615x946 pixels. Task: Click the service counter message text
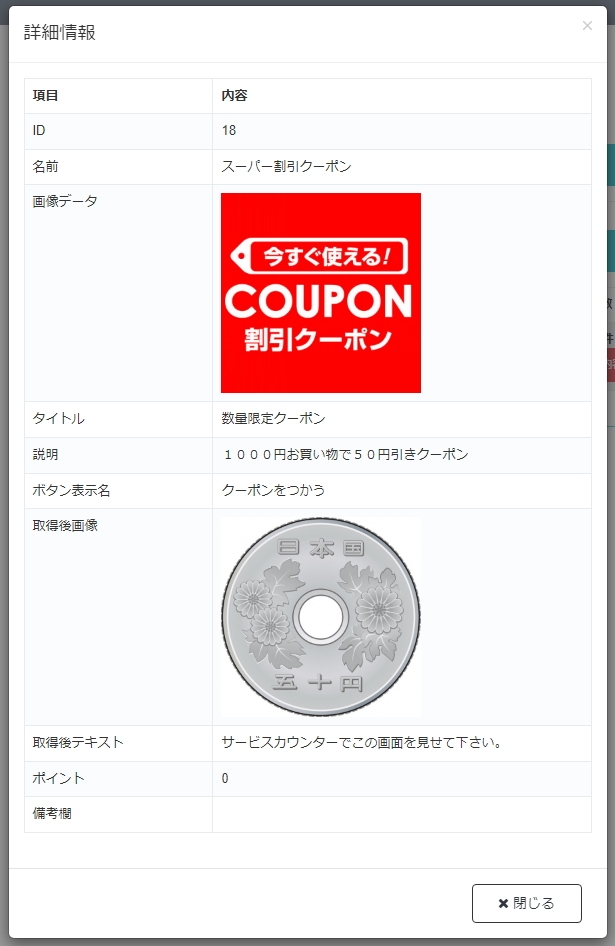click(362, 743)
